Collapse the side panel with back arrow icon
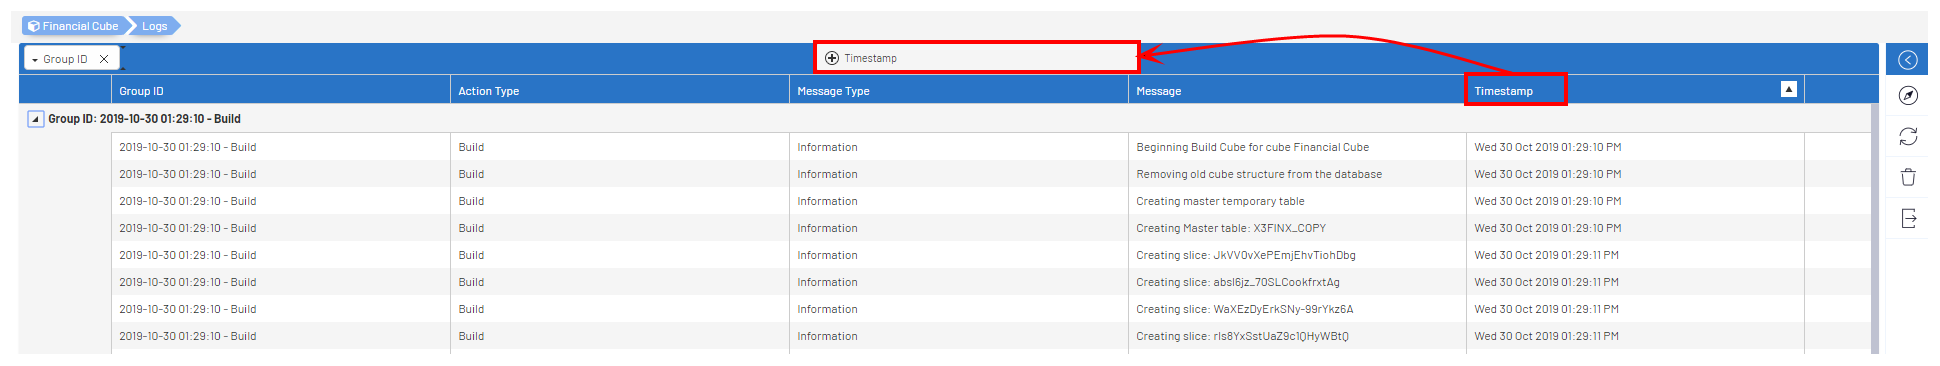 1907,60
